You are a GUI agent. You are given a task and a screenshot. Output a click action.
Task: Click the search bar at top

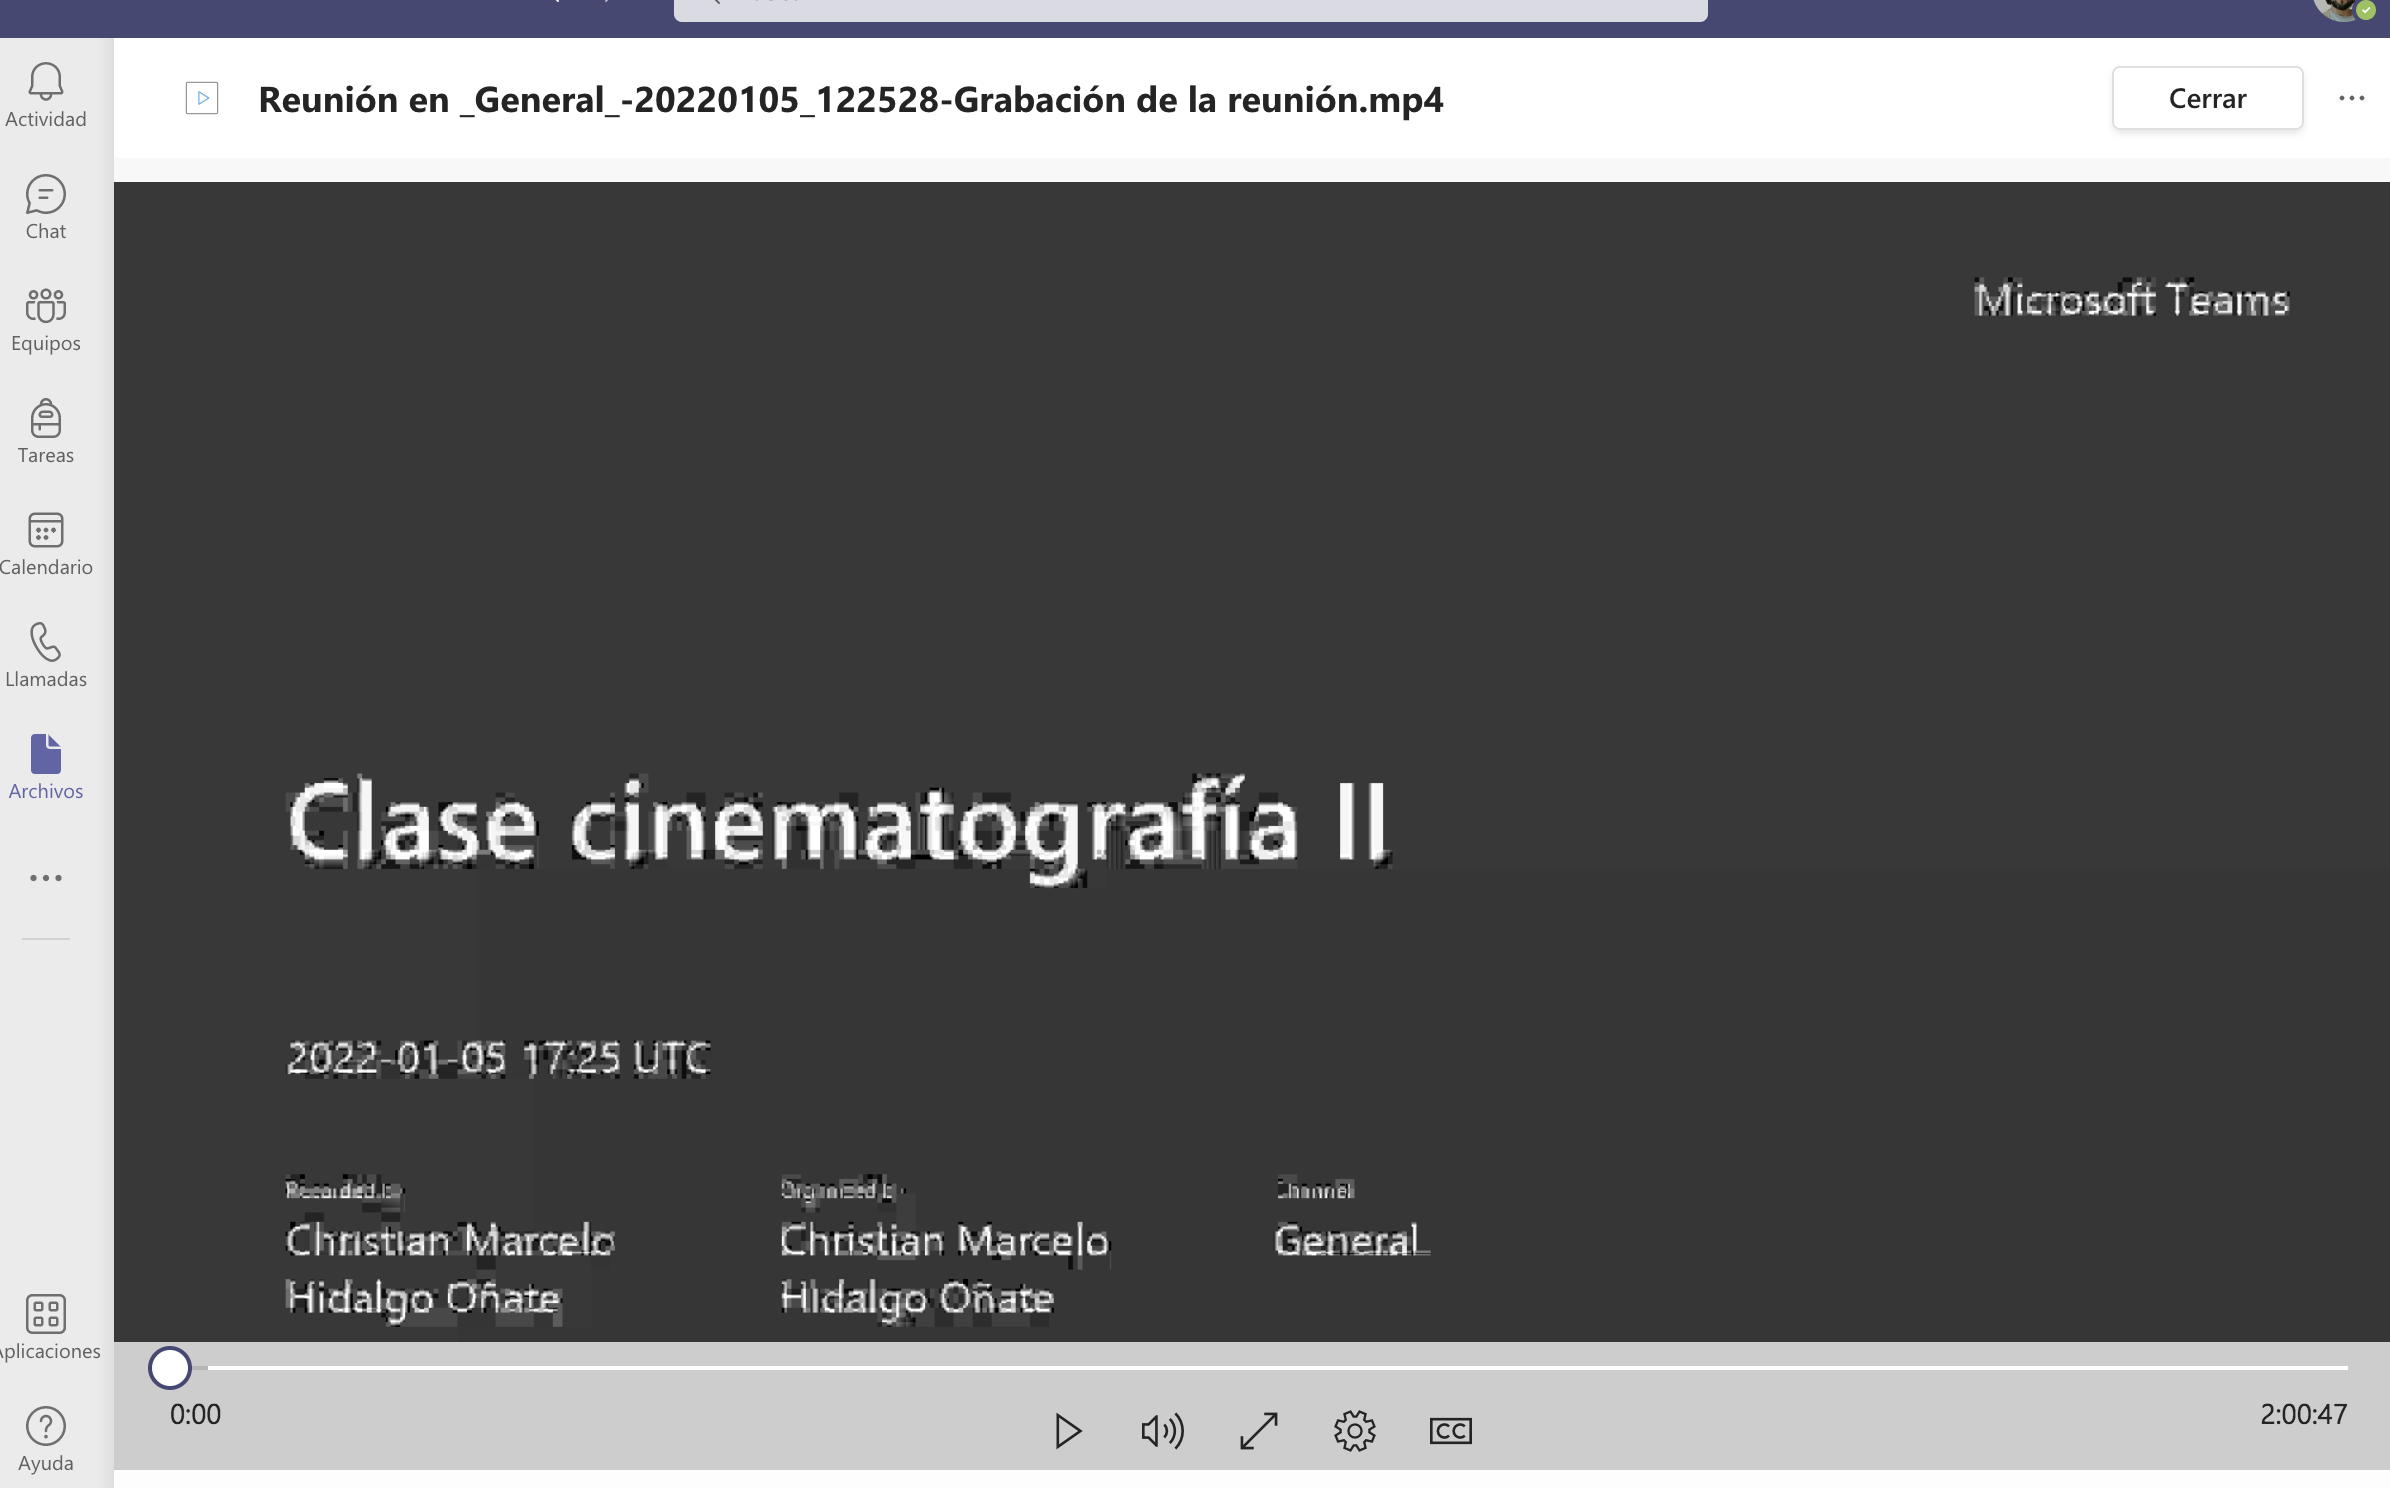(1190, 8)
